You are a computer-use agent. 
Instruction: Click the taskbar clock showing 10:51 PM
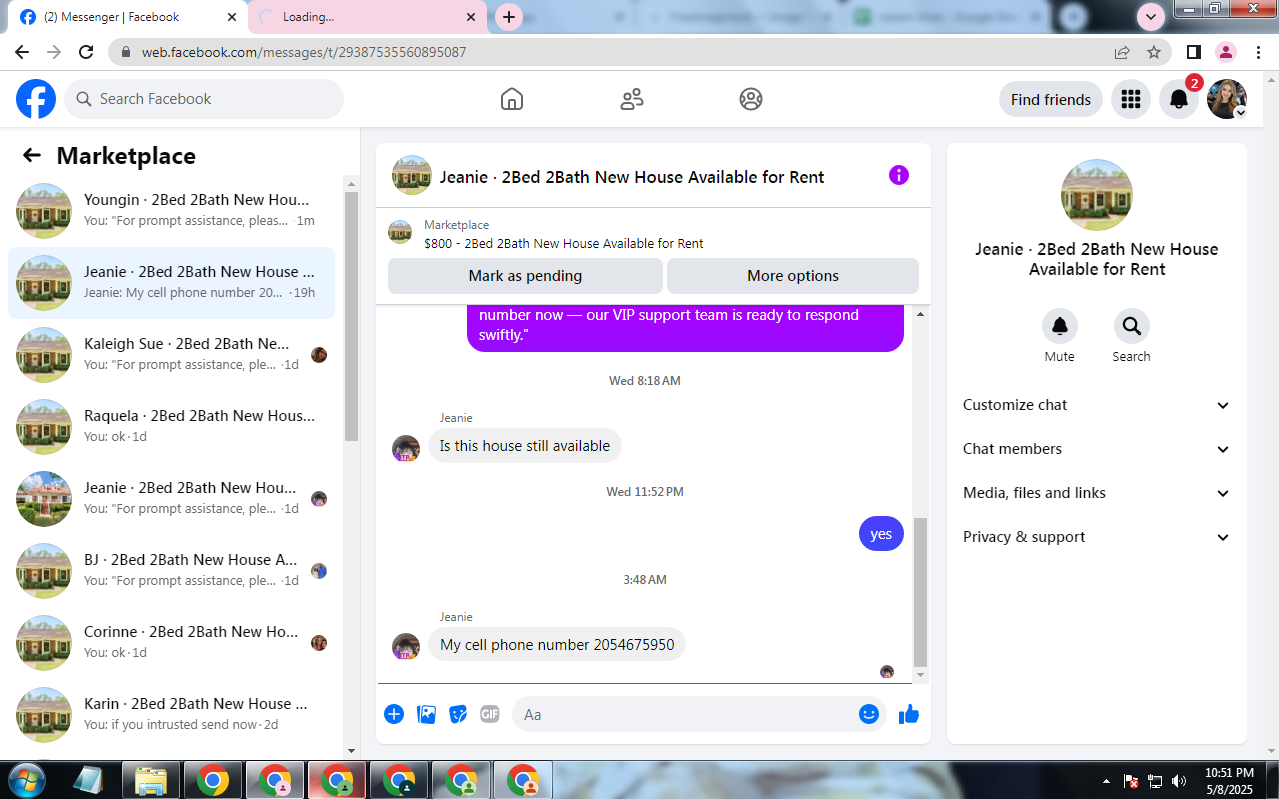click(x=1229, y=781)
